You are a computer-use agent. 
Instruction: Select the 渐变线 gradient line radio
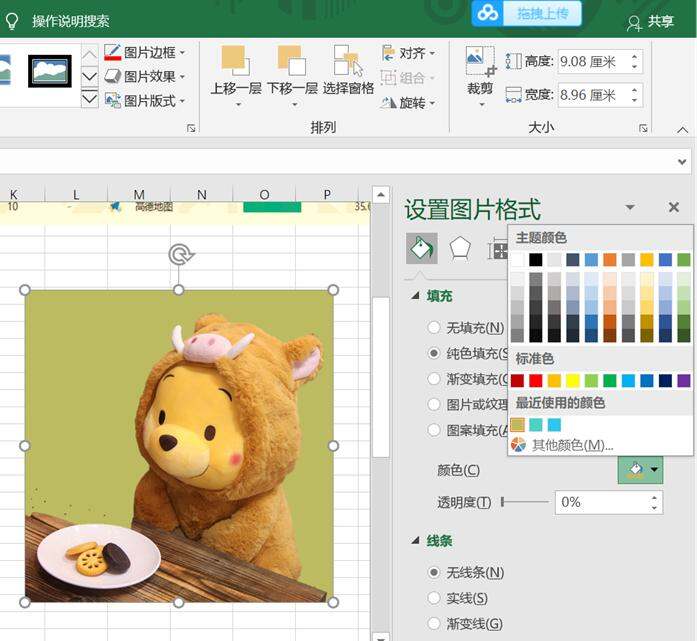(434, 624)
